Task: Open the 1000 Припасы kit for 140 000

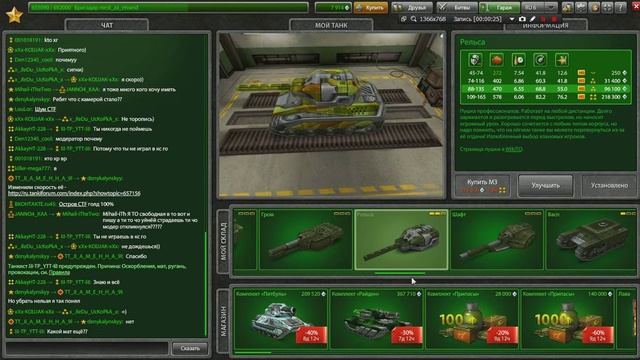Action: tap(567, 320)
